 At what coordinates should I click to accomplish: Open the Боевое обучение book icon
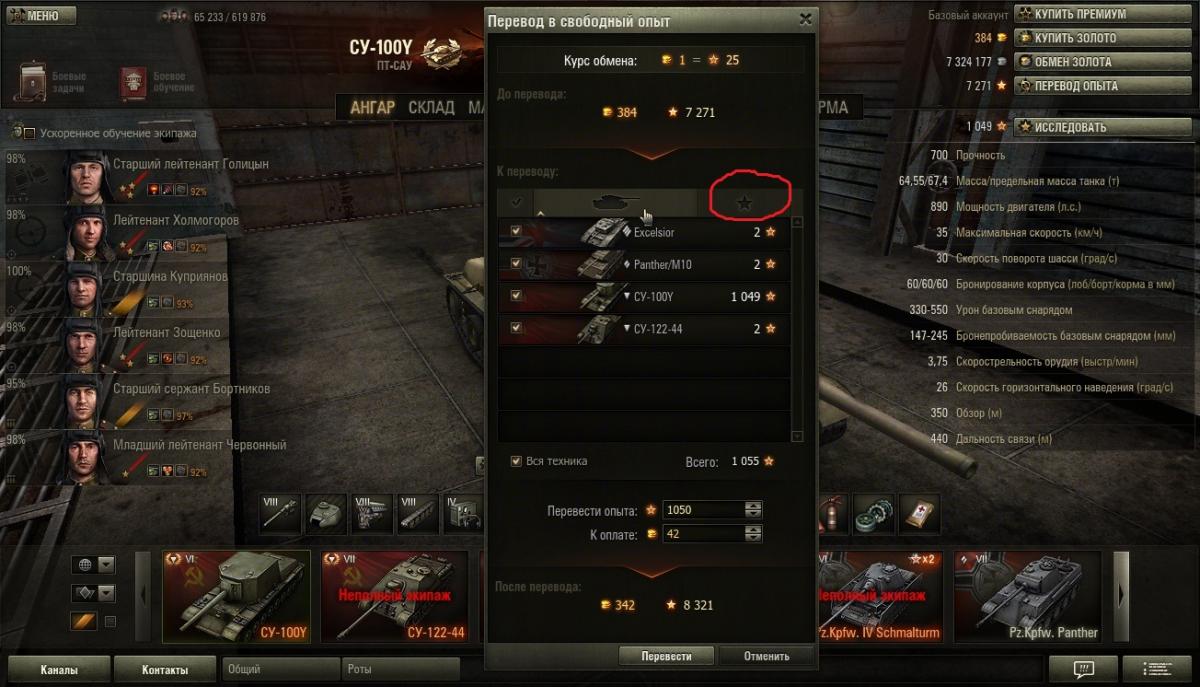coord(133,83)
